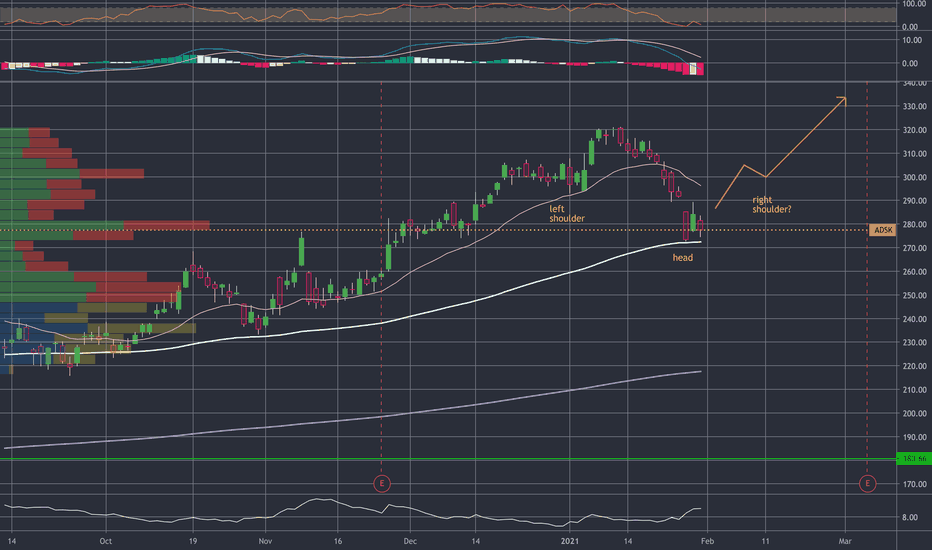Click the 320.00 price axis label
Viewport: 932px width, 550px height.
(914, 130)
